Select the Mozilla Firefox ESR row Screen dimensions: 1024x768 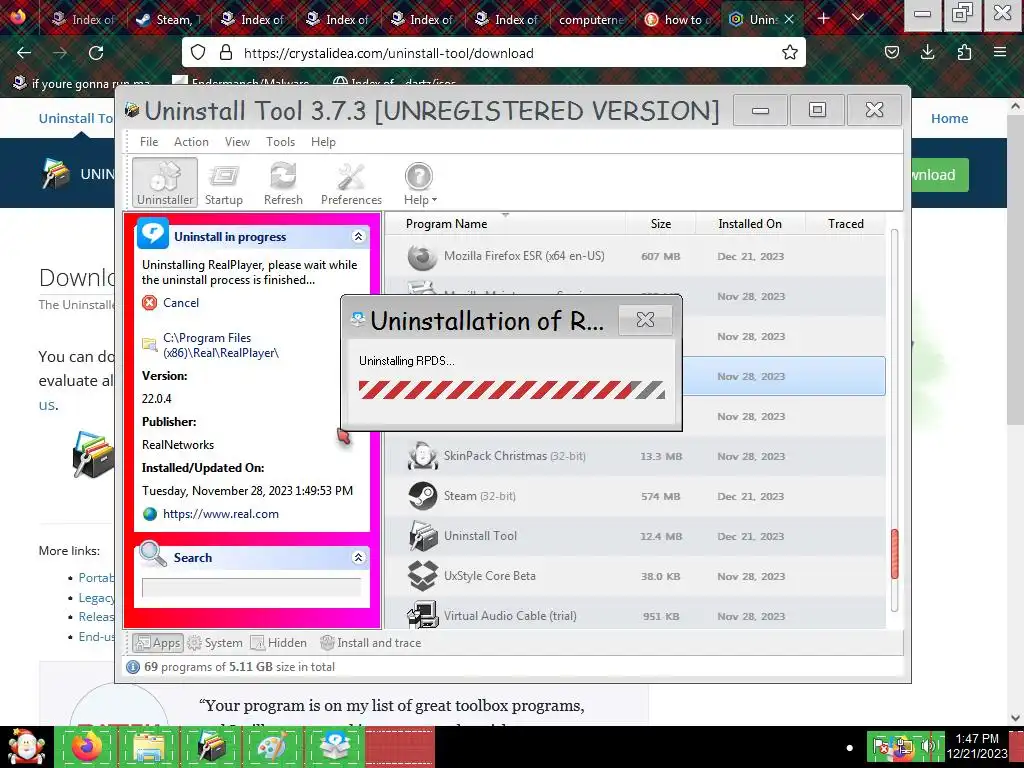pyautogui.click(x=635, y=256)
